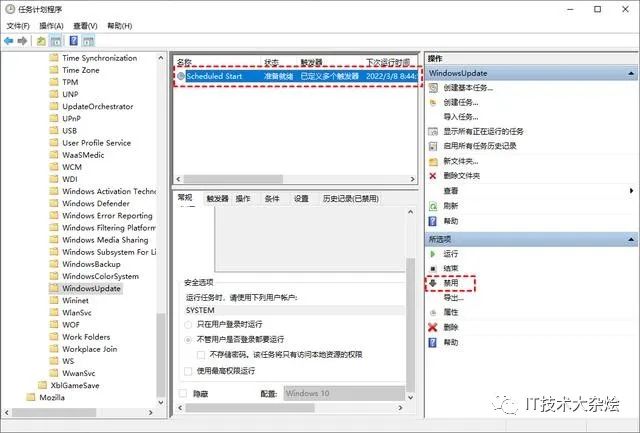Image resolution: width=640 pixels, height=433 pixels.
Task: Click 导入任务... action link
Action: tap(461, 117)
